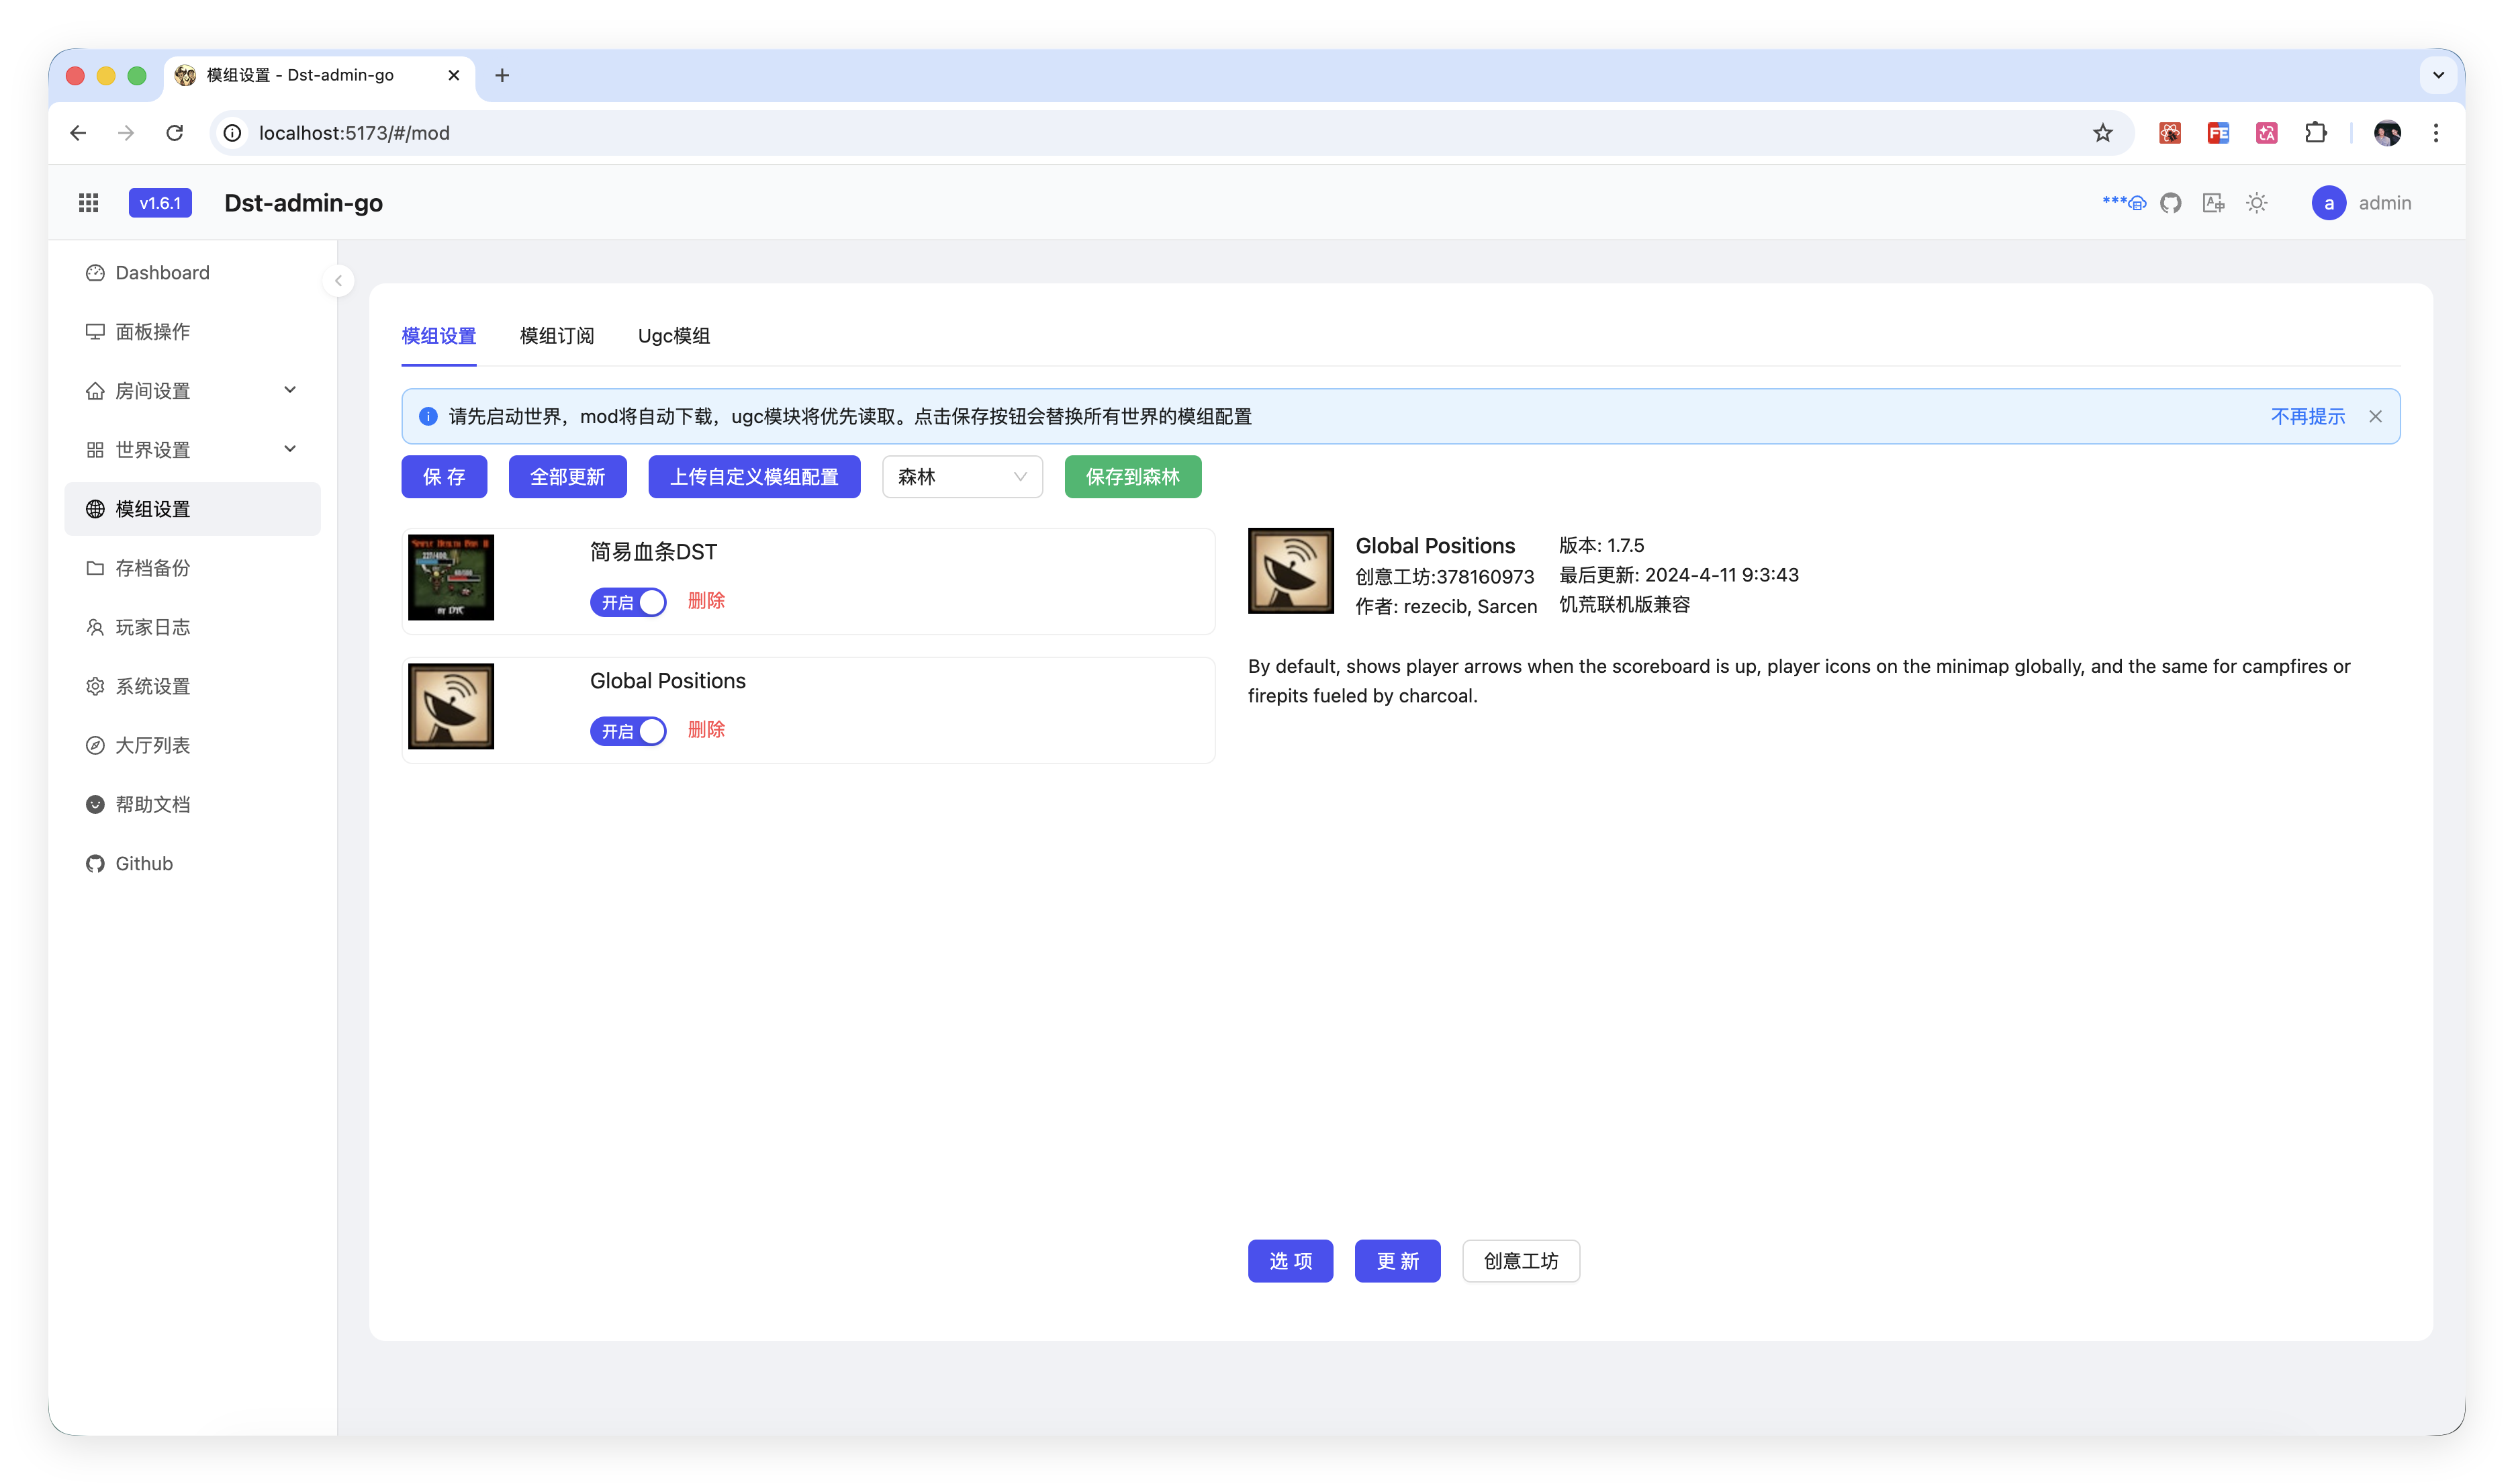Select the 模组设置 tab
Screen dimensions: 2514x1484
tap(439, 336)
